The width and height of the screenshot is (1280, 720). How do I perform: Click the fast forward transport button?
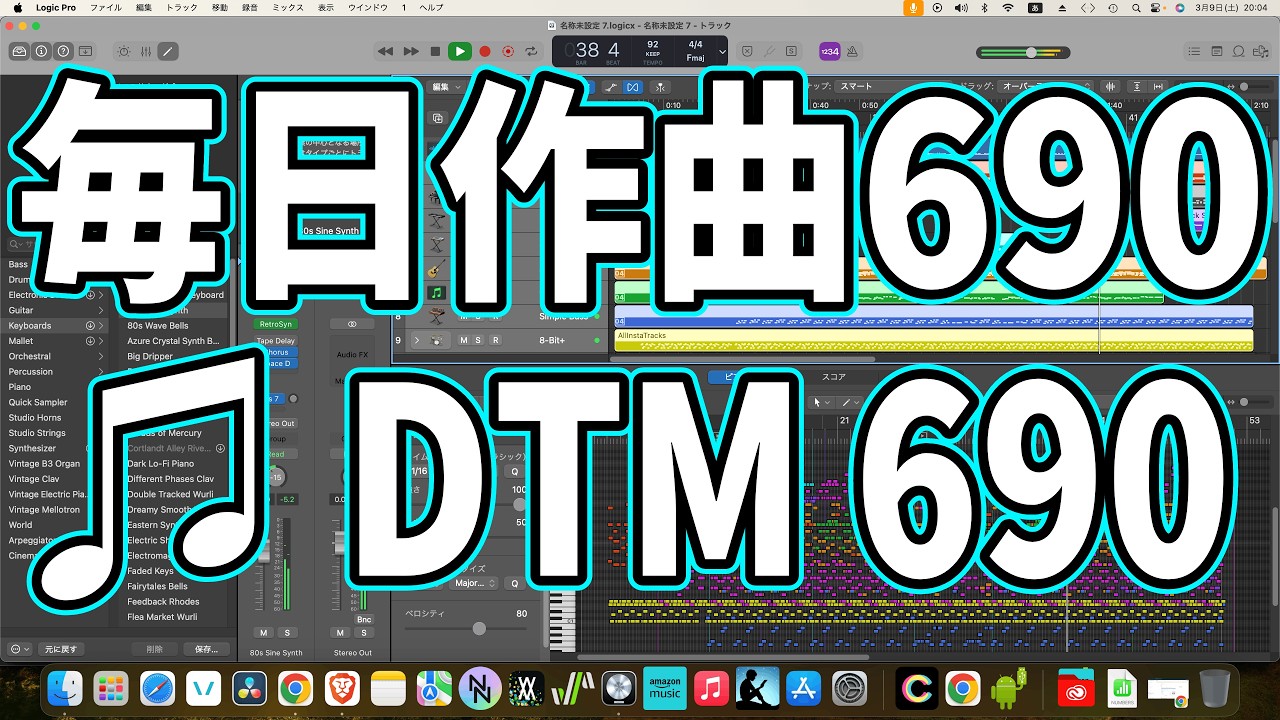[x=411, y=51]
